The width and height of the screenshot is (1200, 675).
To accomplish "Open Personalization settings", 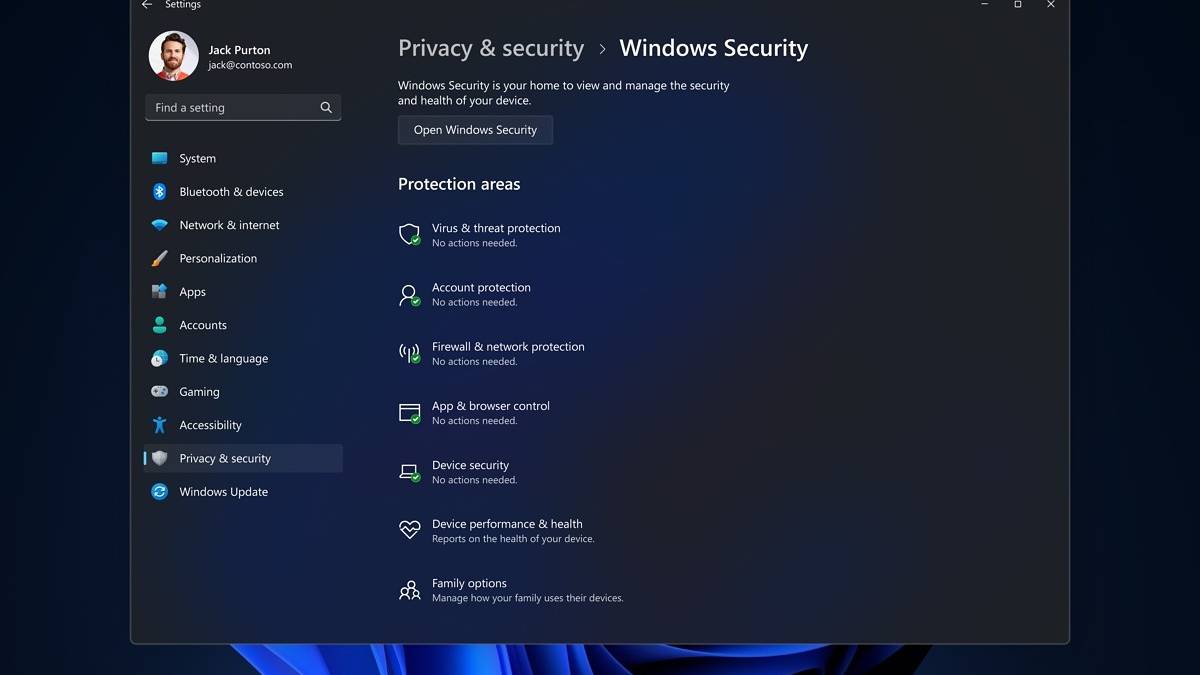I will click(x=243, y=258).
